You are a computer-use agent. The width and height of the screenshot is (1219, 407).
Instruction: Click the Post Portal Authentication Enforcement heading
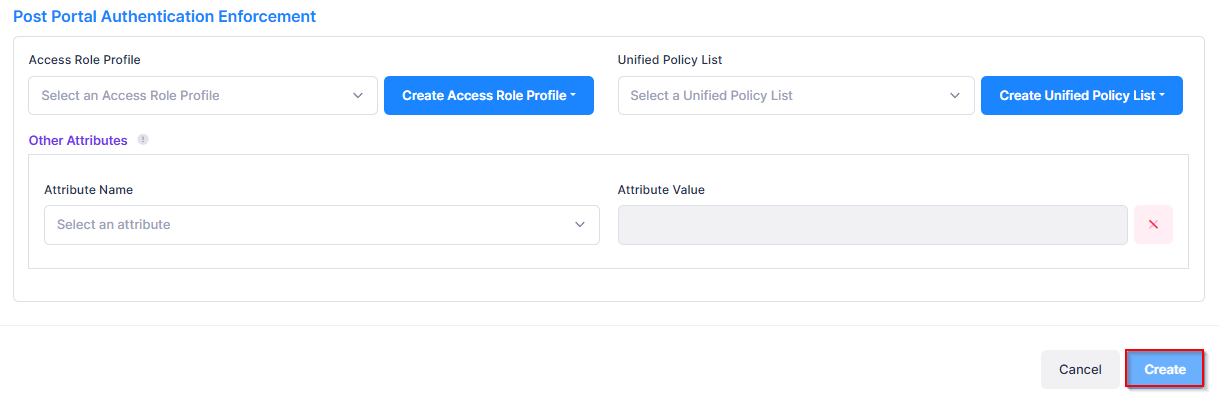(164, 17)
